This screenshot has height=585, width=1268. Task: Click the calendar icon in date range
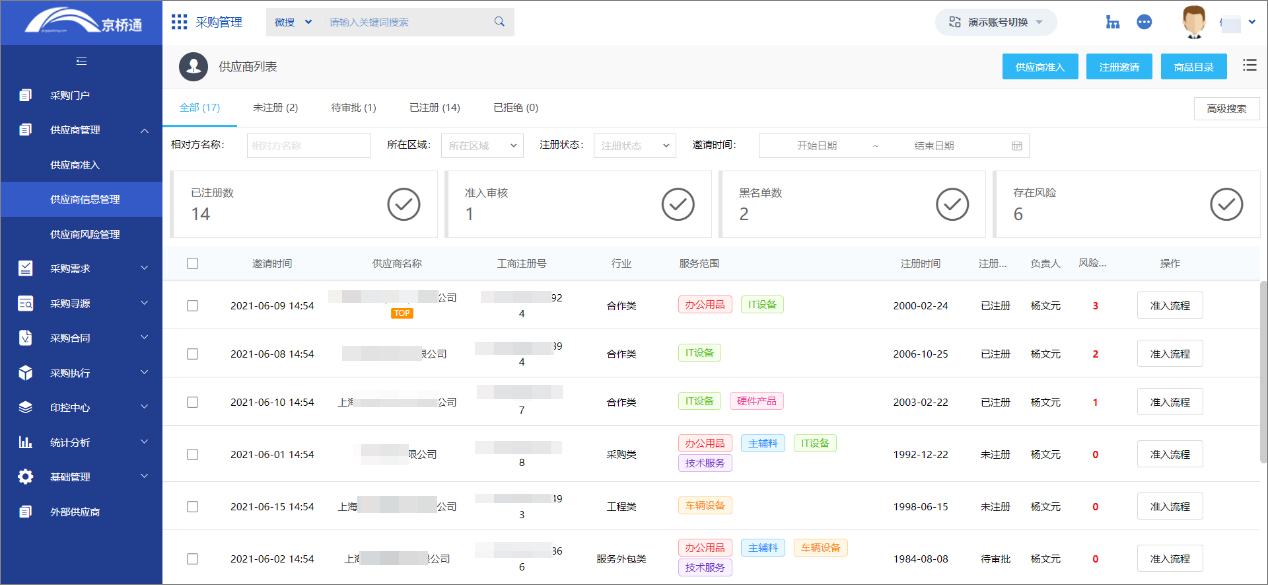pyautogui.click(x=1017, y=146)
